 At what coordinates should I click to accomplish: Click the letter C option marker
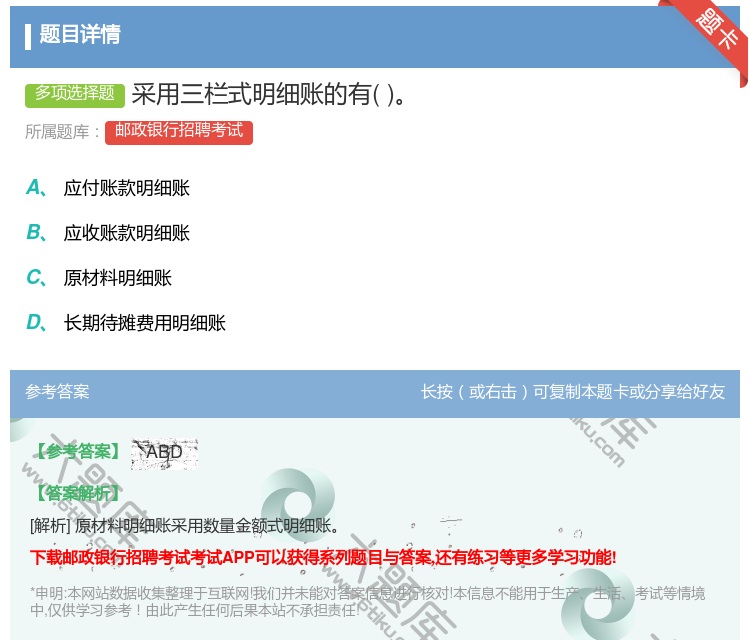(x=36, y=278)
